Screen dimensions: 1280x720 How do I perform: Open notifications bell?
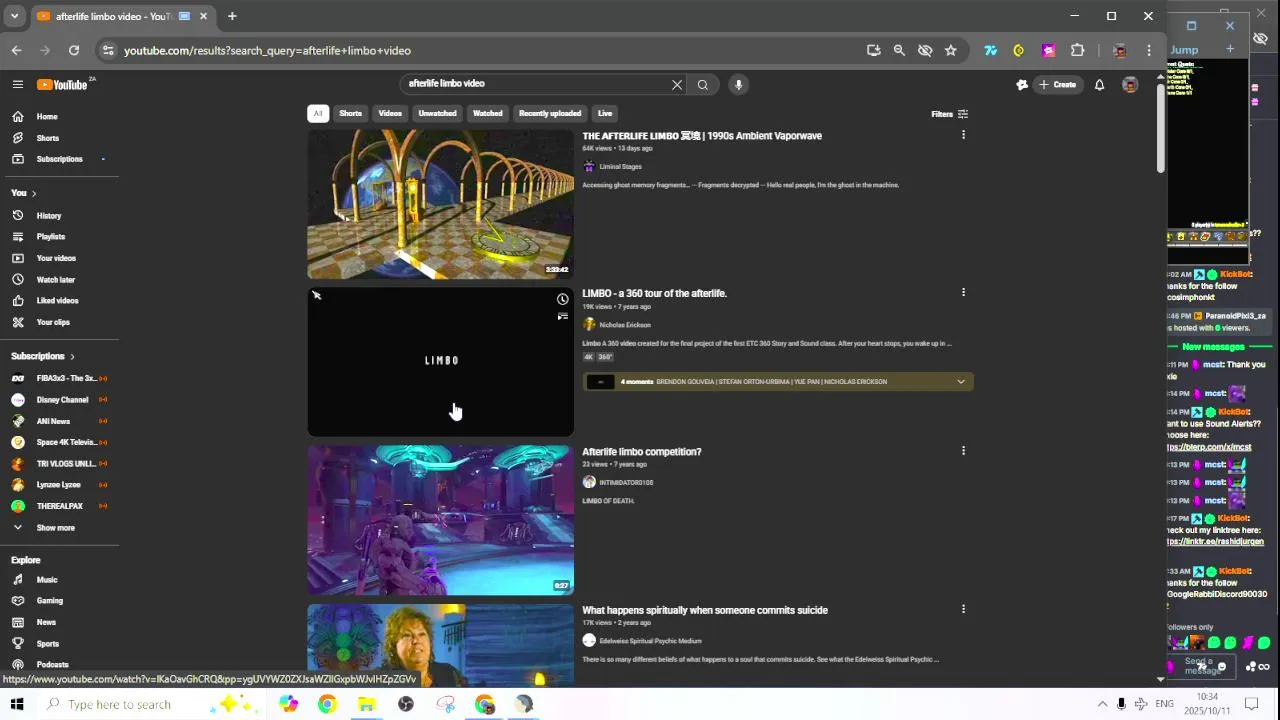click(1099, 85)
